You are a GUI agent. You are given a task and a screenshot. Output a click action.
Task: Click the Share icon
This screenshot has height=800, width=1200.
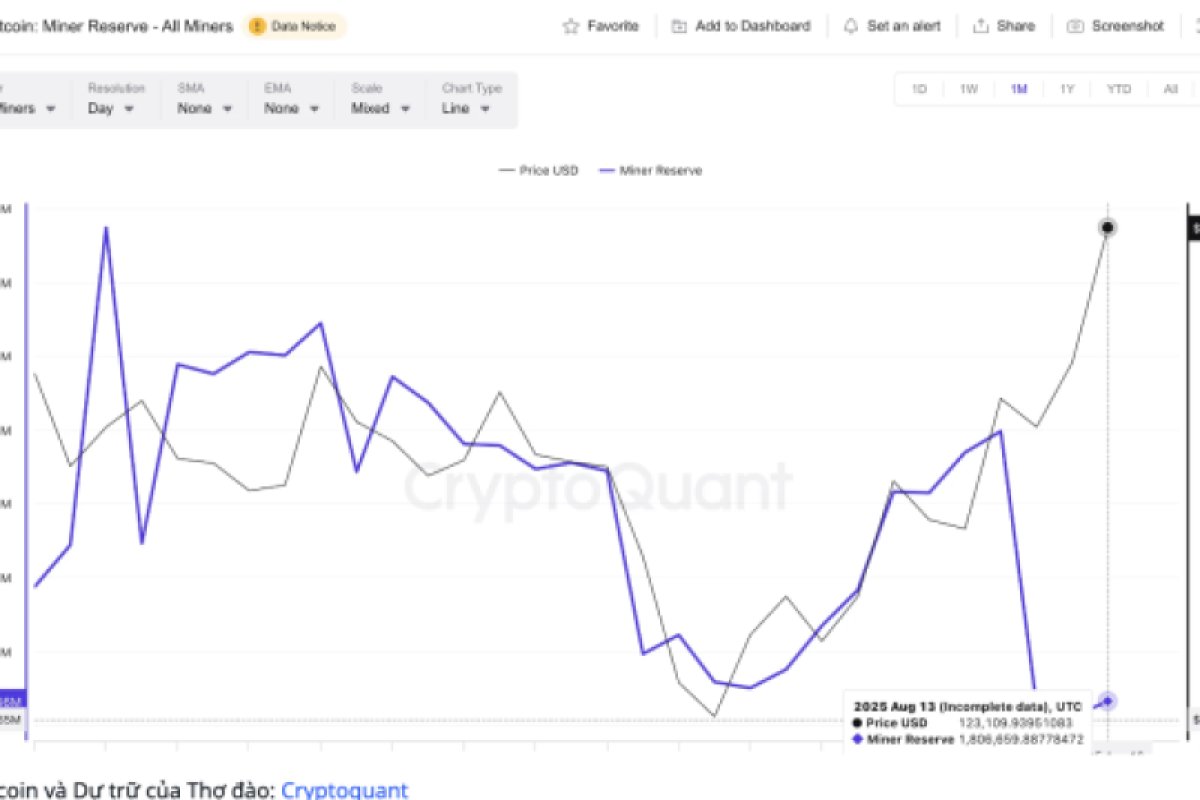point(981,27)
